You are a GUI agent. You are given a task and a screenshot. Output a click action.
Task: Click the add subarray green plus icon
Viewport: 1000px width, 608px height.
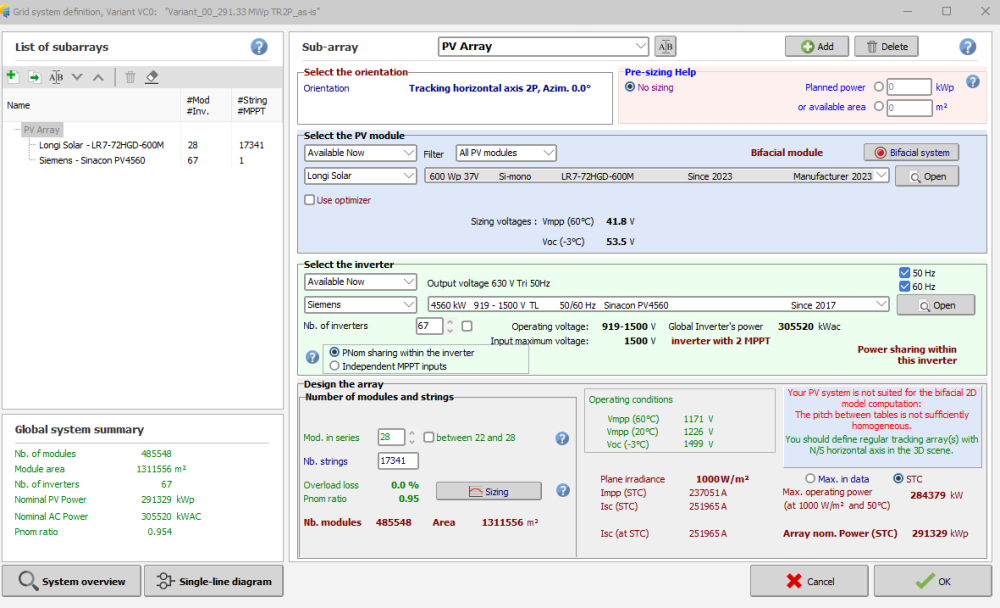(x=12, y=77)
